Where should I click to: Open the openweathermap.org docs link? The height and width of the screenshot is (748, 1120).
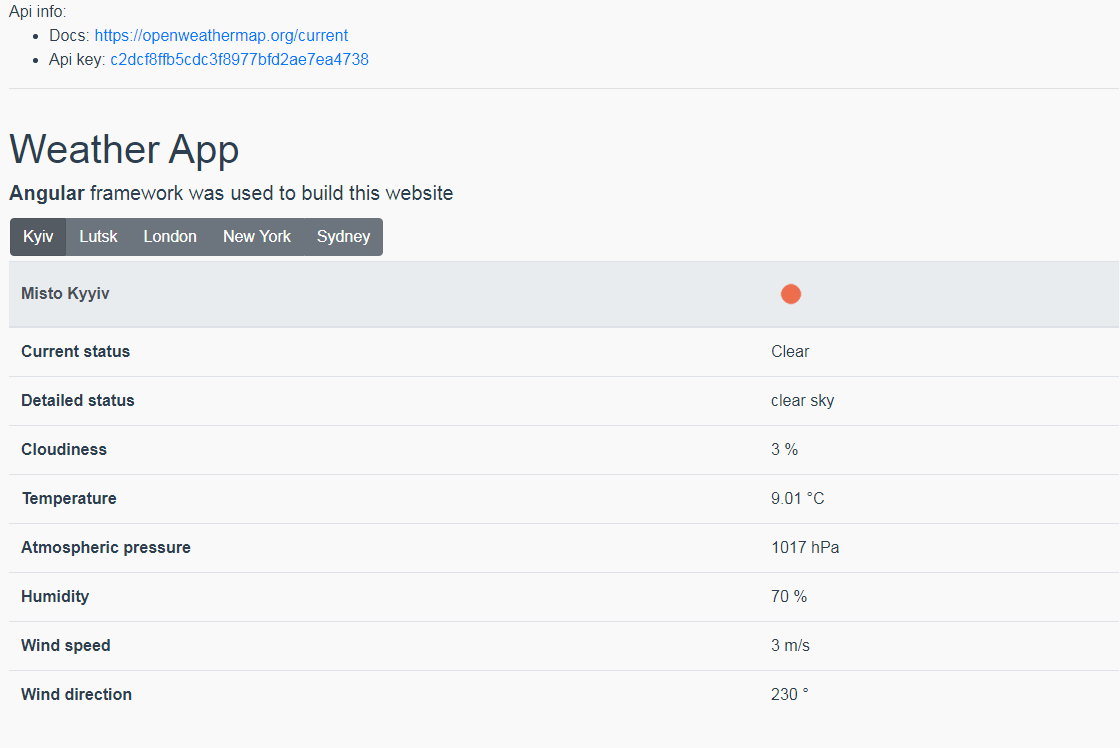(x=221, y=36)
